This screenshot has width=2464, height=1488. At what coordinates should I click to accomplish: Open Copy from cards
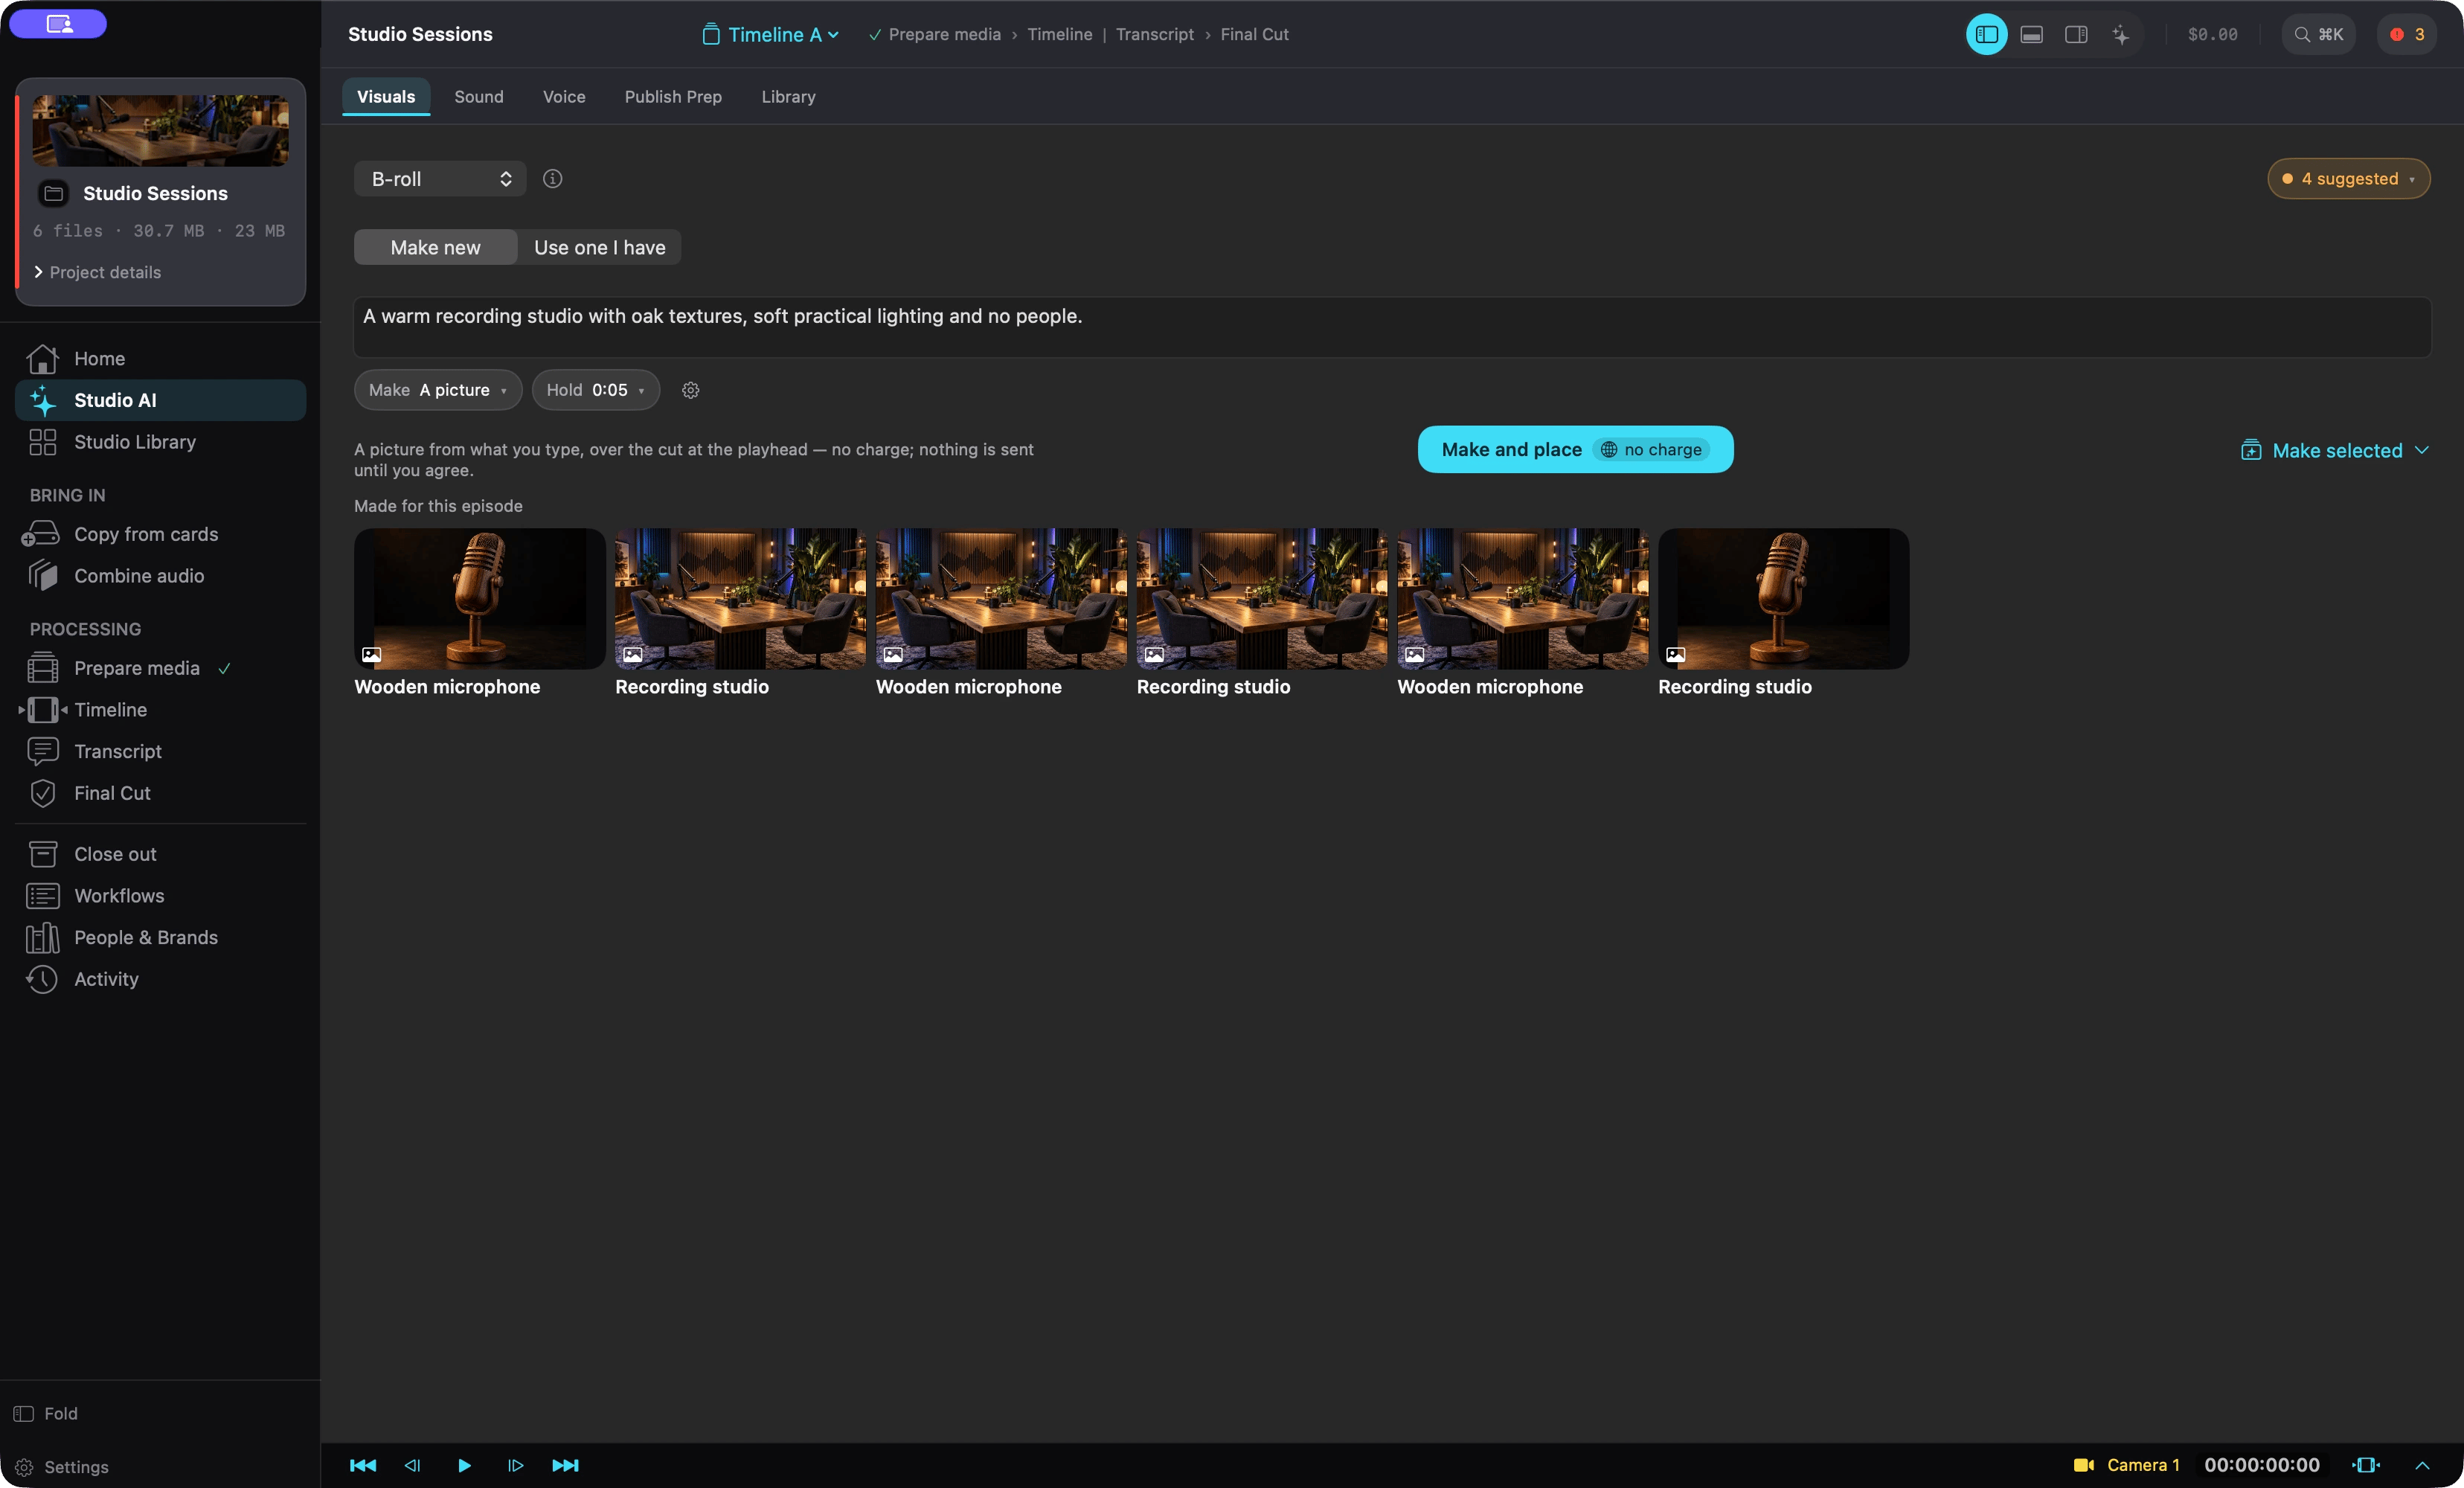click(x=160, y=534)
